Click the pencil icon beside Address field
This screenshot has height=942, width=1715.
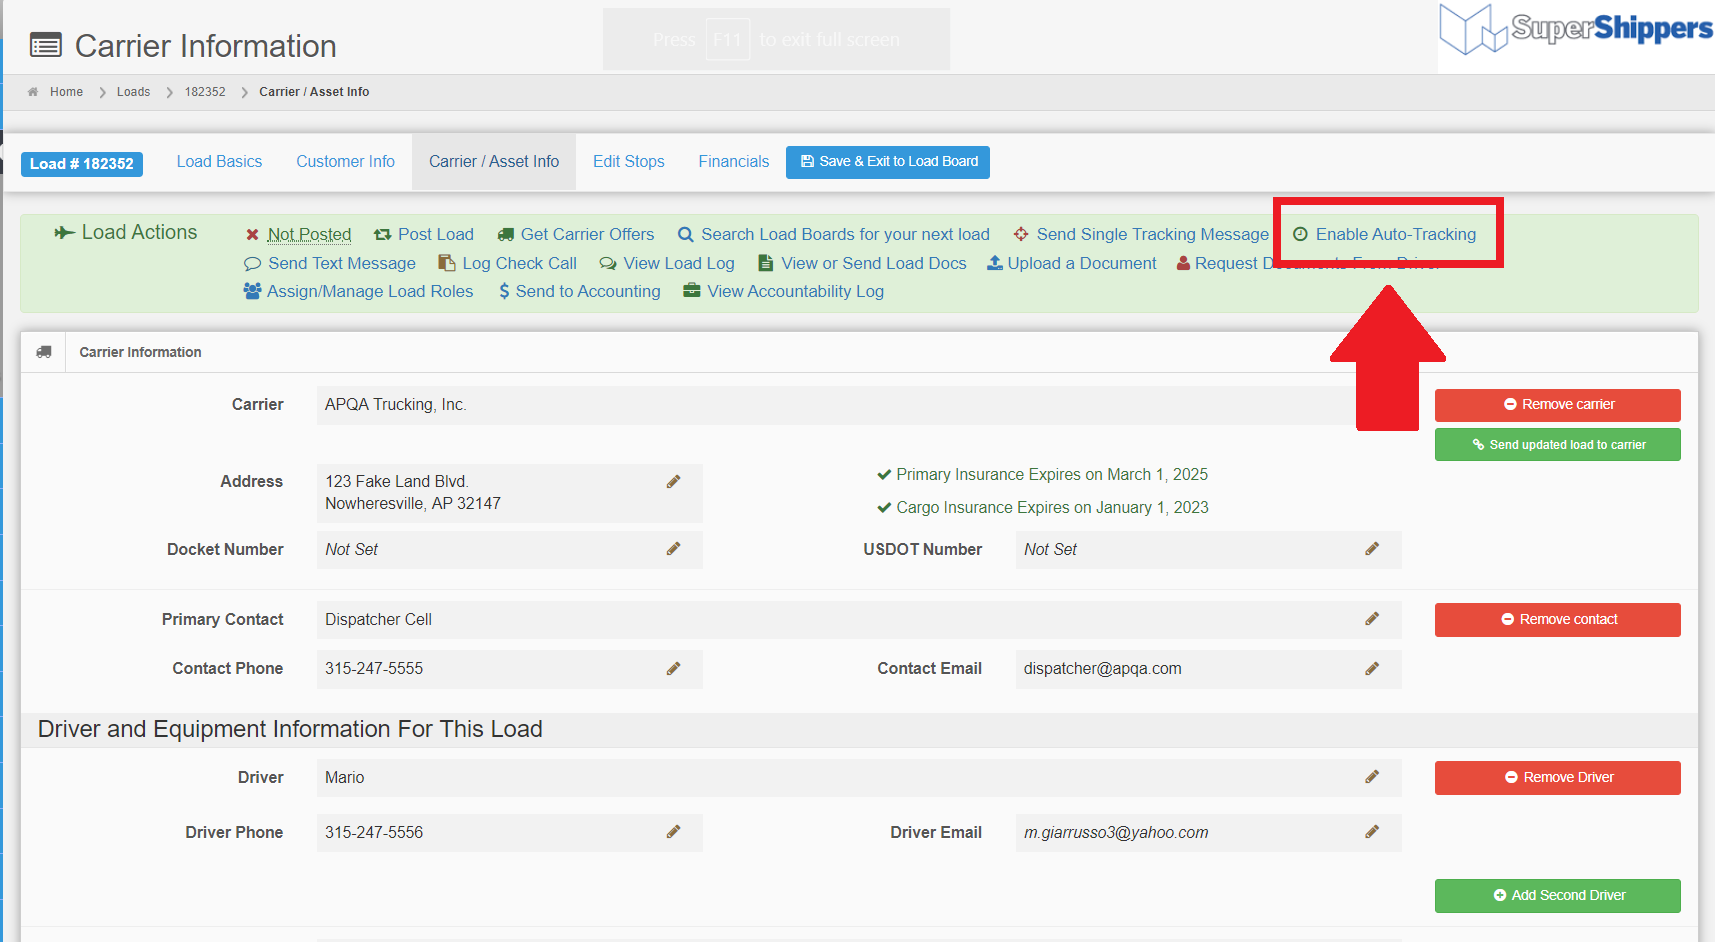click(x=673, y=482)
